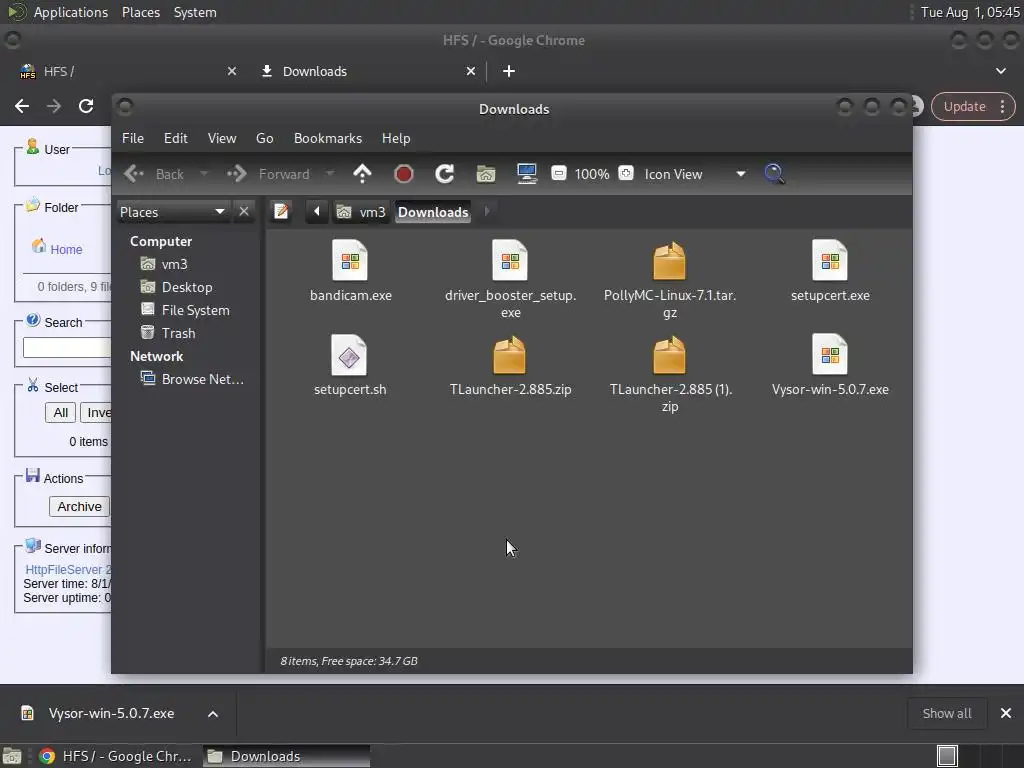Reload the page in Chrome

click(x=86, y=106)
